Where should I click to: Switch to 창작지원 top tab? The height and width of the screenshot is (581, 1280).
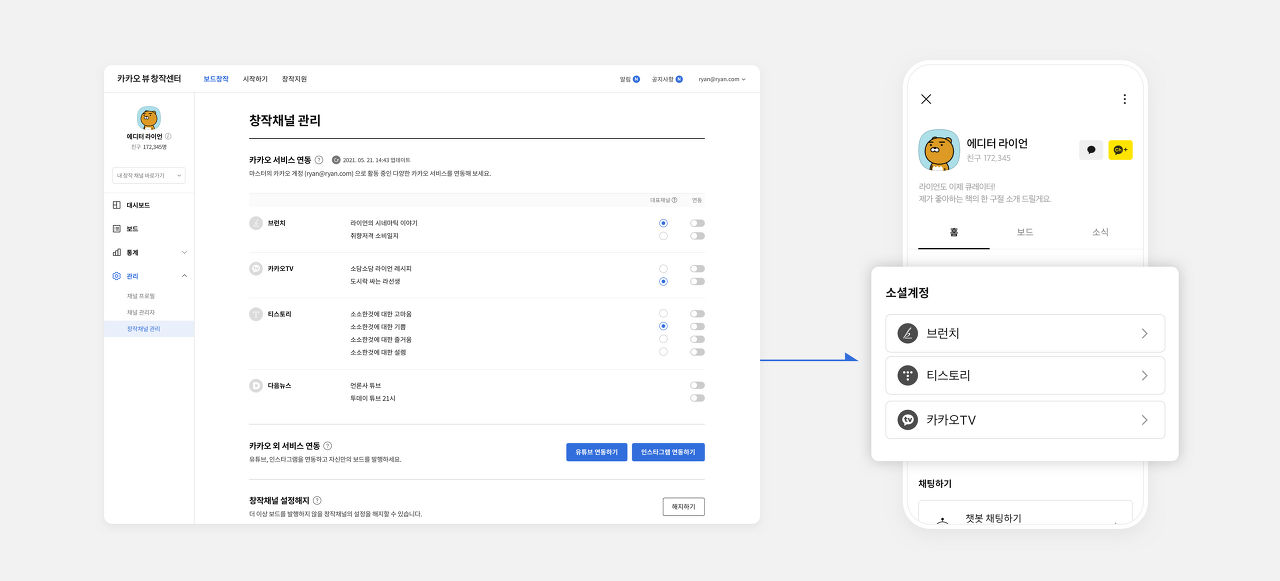pos(294,79)
